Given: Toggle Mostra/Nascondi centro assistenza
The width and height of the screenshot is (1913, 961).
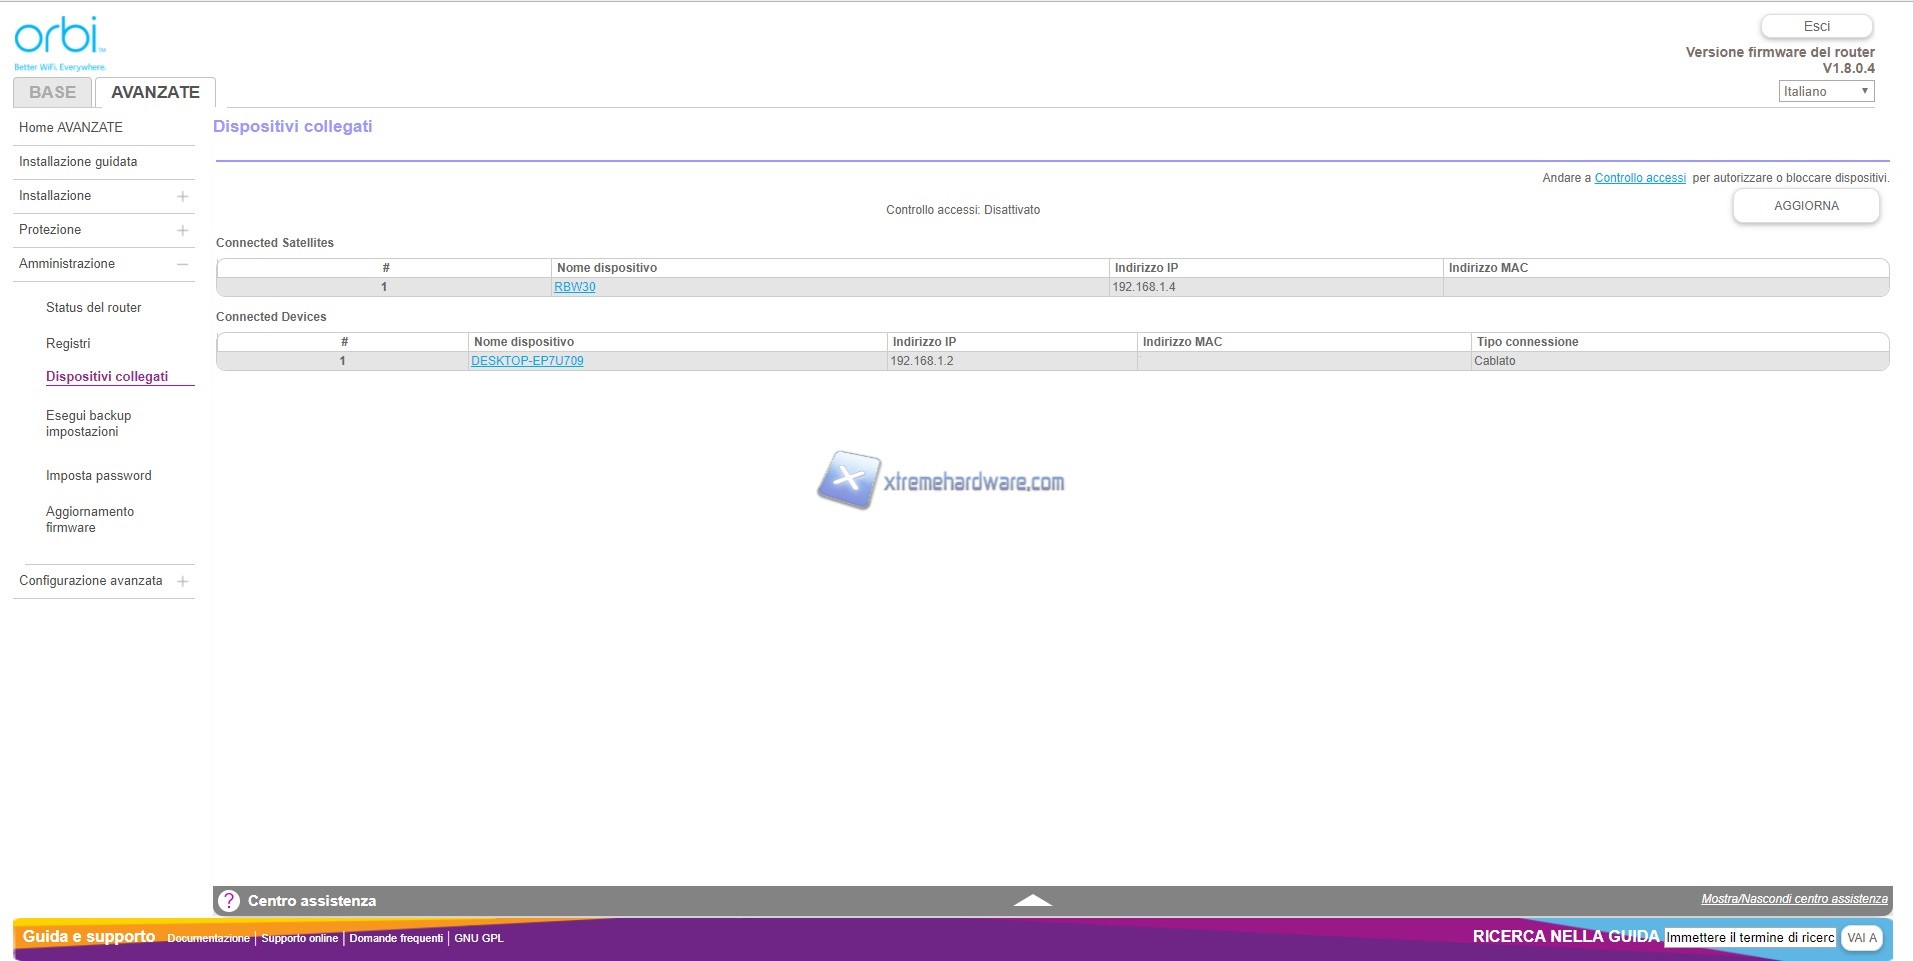Looking at the screenshot, I should coord(1794,899).
